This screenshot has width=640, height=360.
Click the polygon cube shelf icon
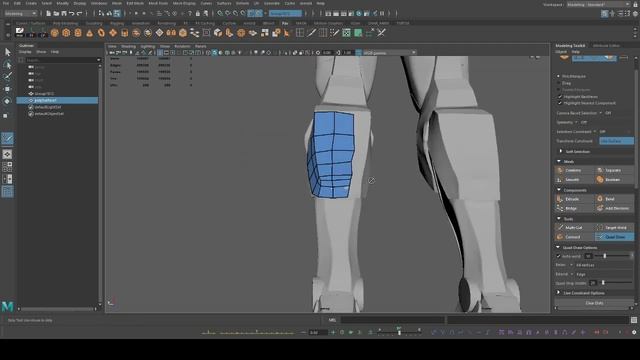(66, 33)
